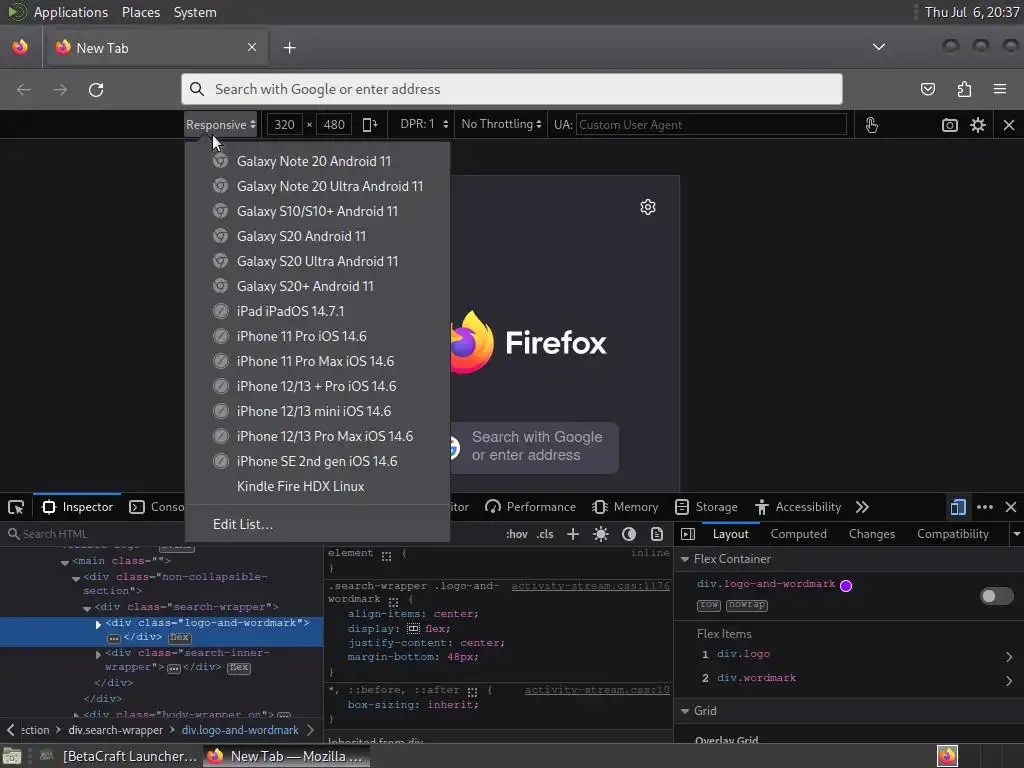Screen dimensions: 1024x768
Task: Toggle Responsive Design Mode devtools button
Action: pos(958,507)
